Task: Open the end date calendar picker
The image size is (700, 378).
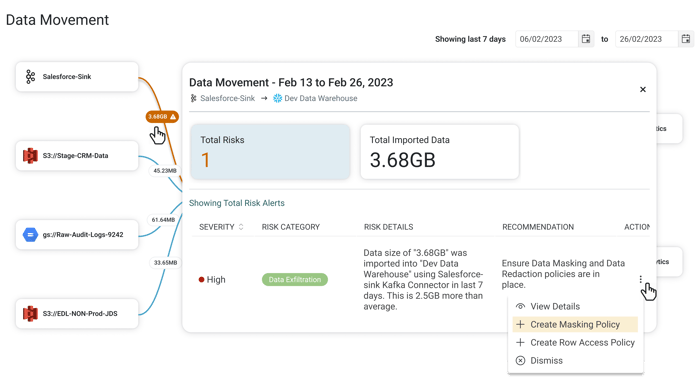Action: 686,39
